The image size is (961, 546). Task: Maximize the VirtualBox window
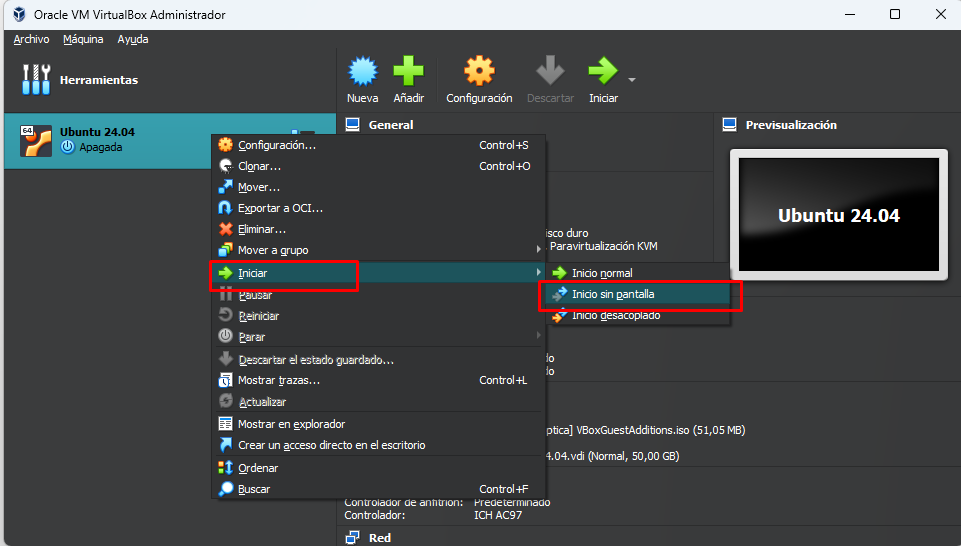pos(895,14)
